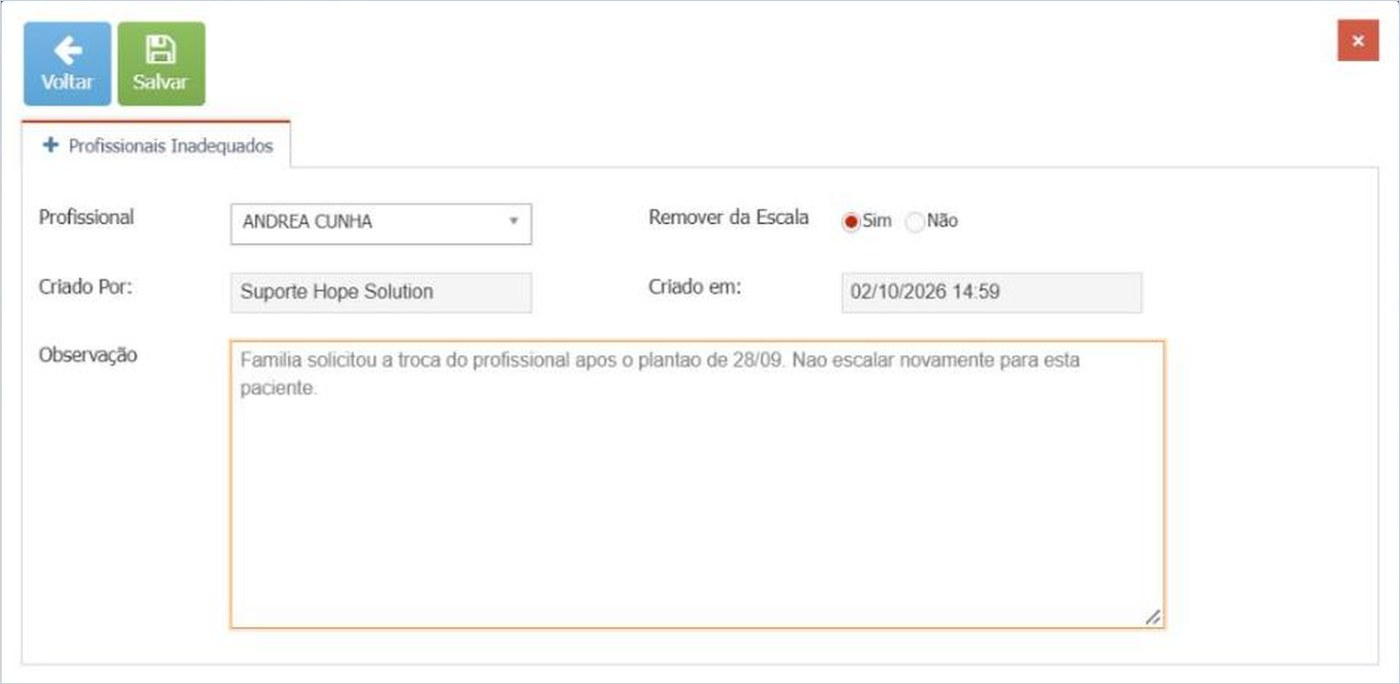The width and height of the screenshot is (1400, 684).
Task: Grab the Observação textarea resize handle
Action: coord(1153,617)
